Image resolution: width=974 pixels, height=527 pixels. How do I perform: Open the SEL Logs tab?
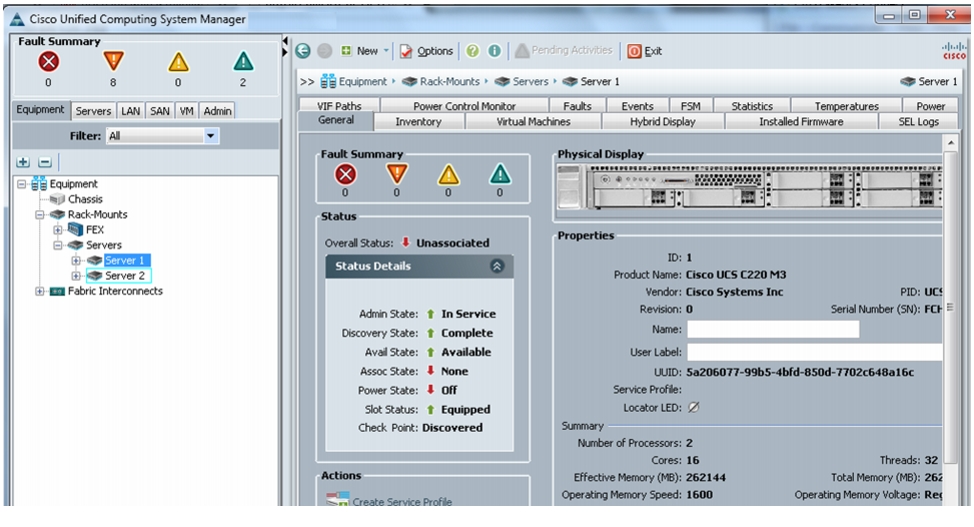pos(918,122)
